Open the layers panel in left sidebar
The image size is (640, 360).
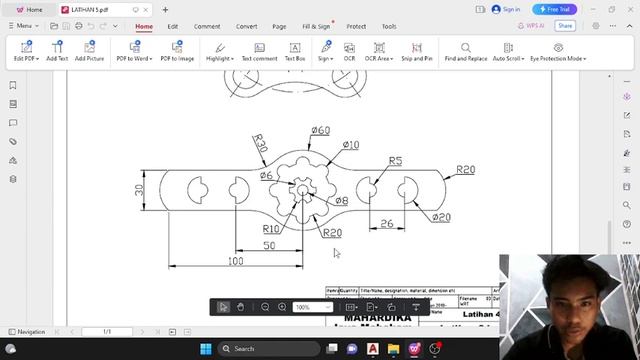click(13, 179)
